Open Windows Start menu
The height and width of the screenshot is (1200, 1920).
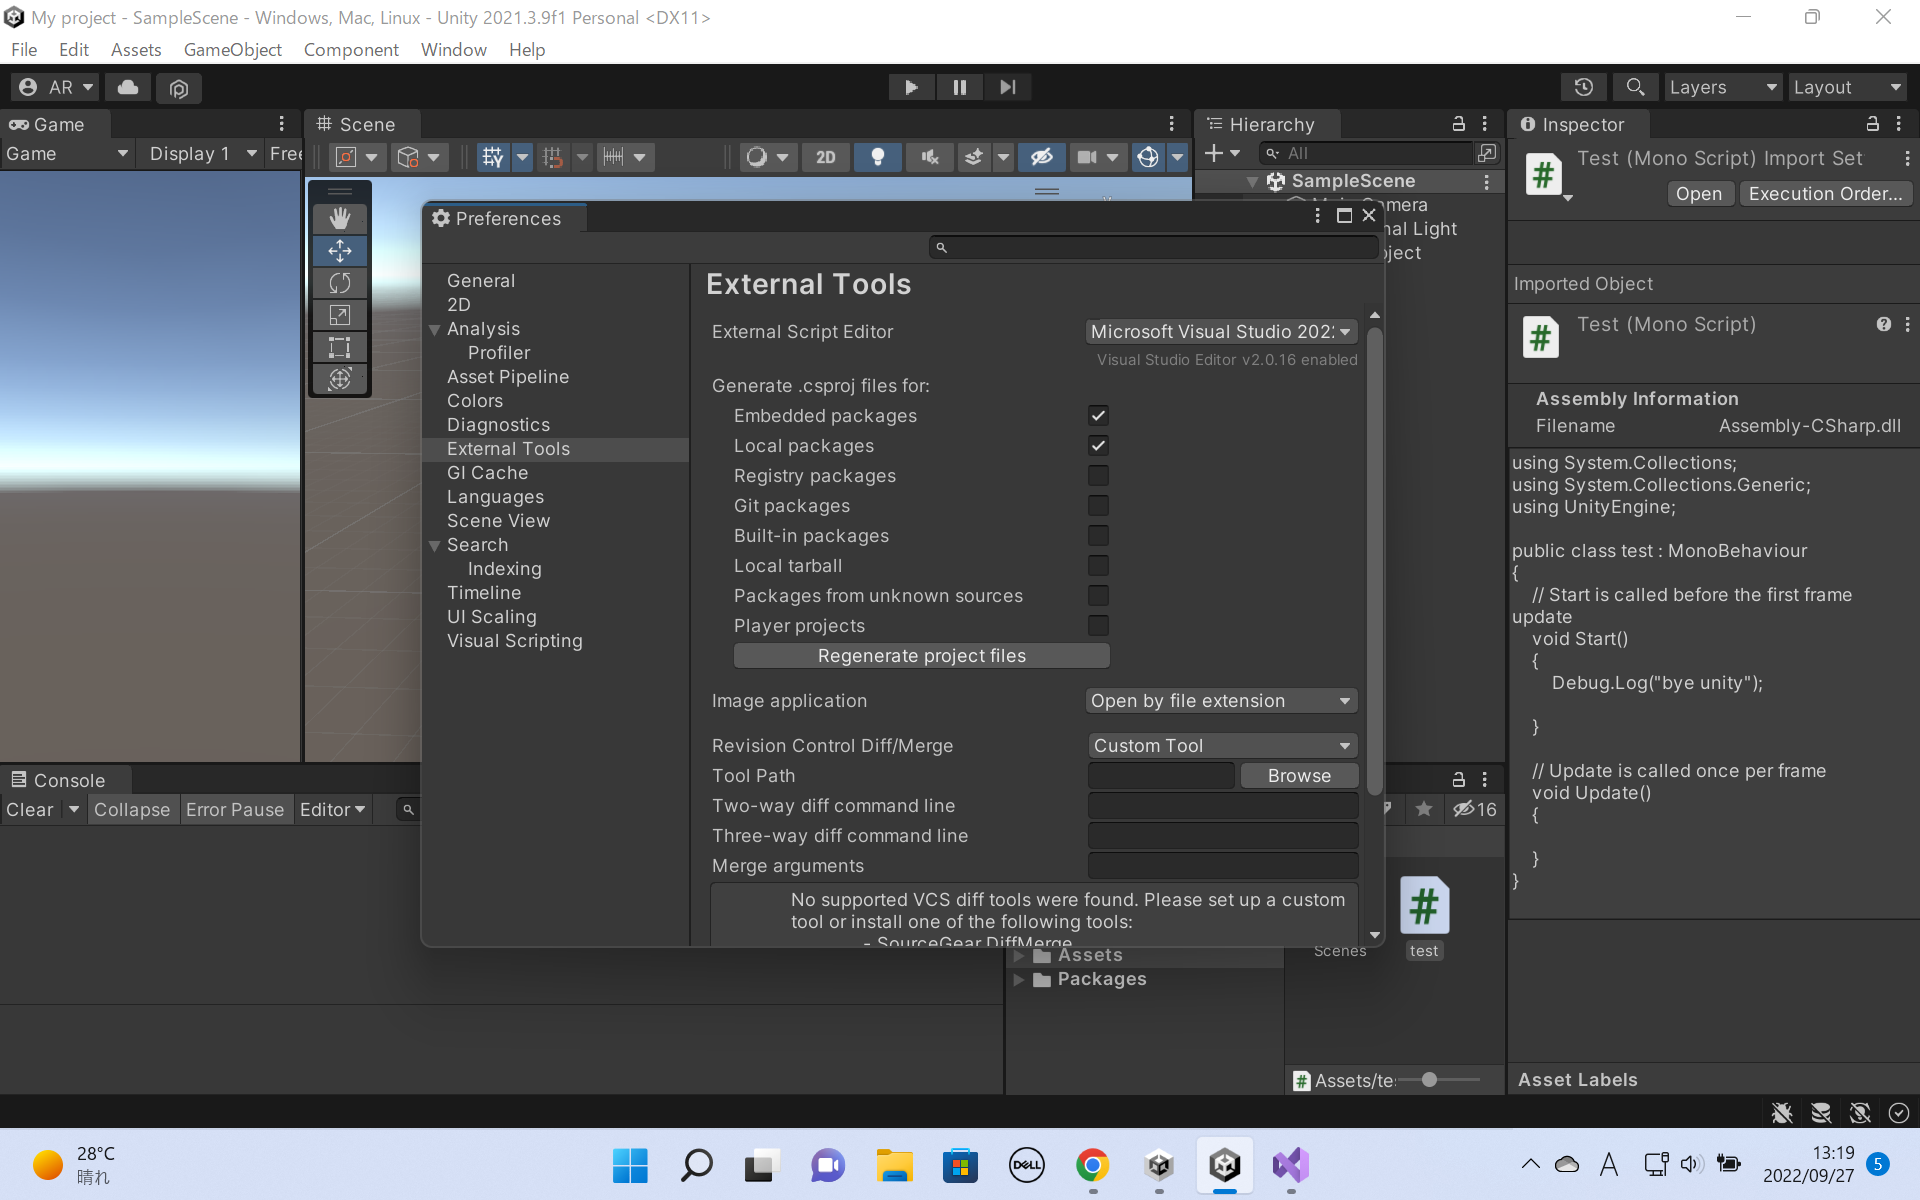[x=630, y=1165]
